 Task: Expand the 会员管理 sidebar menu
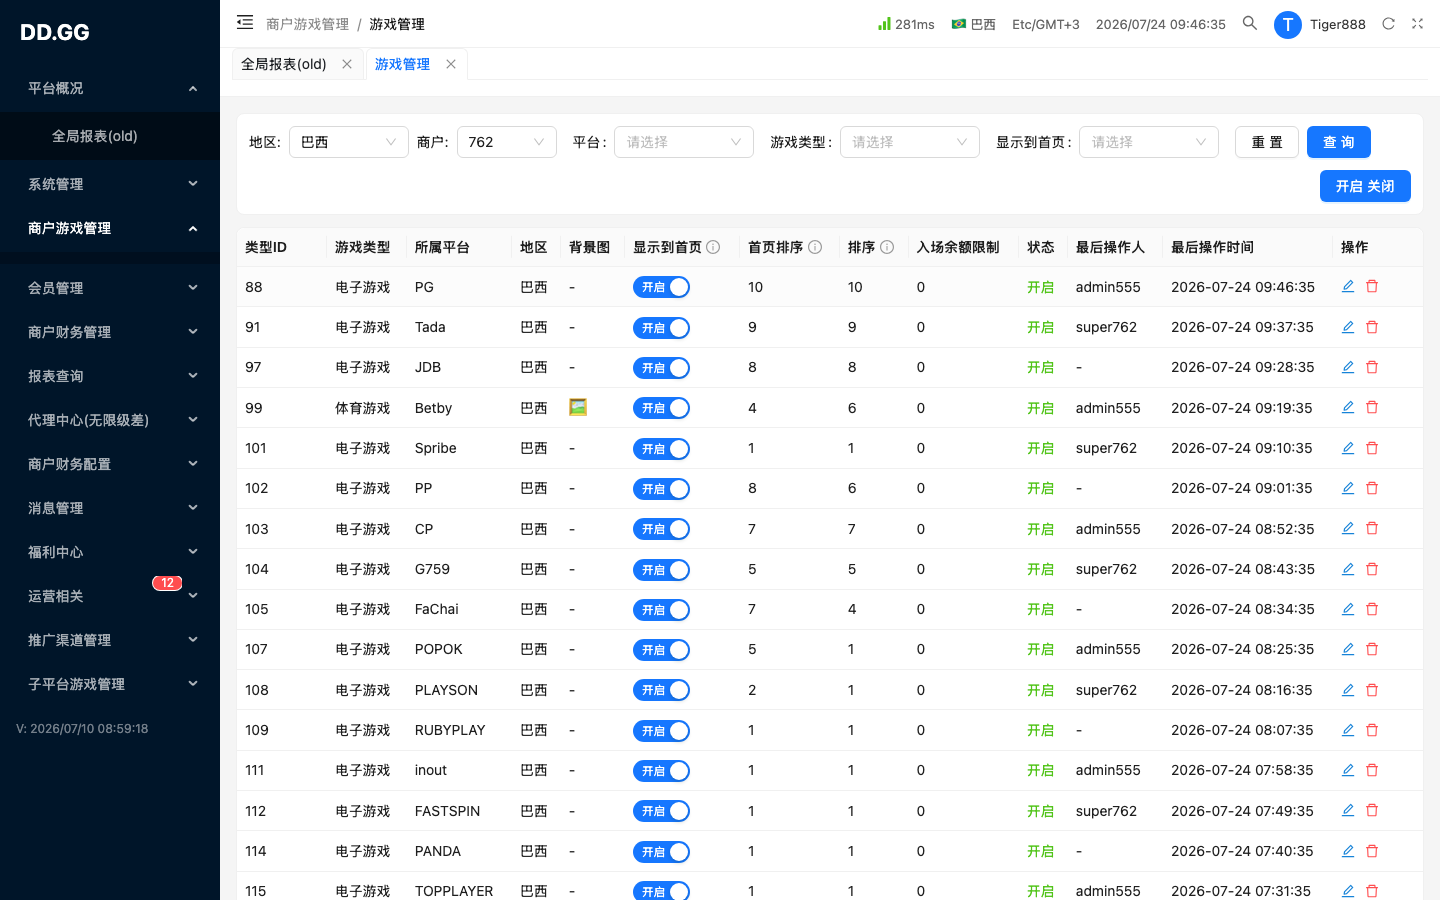(110, 288)
